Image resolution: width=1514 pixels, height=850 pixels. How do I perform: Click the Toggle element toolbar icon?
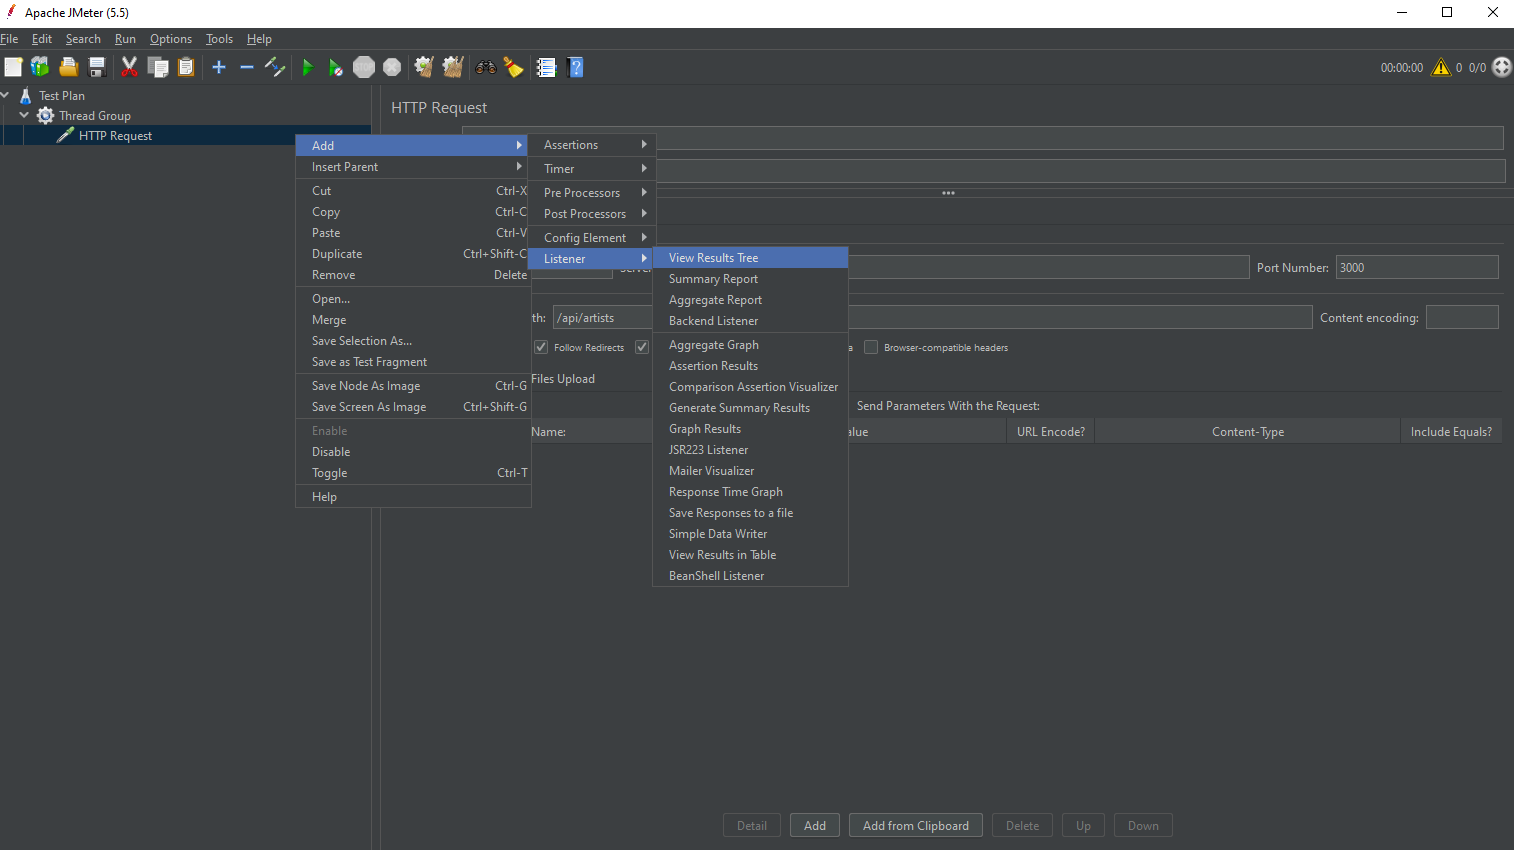[x=275, y=67]
